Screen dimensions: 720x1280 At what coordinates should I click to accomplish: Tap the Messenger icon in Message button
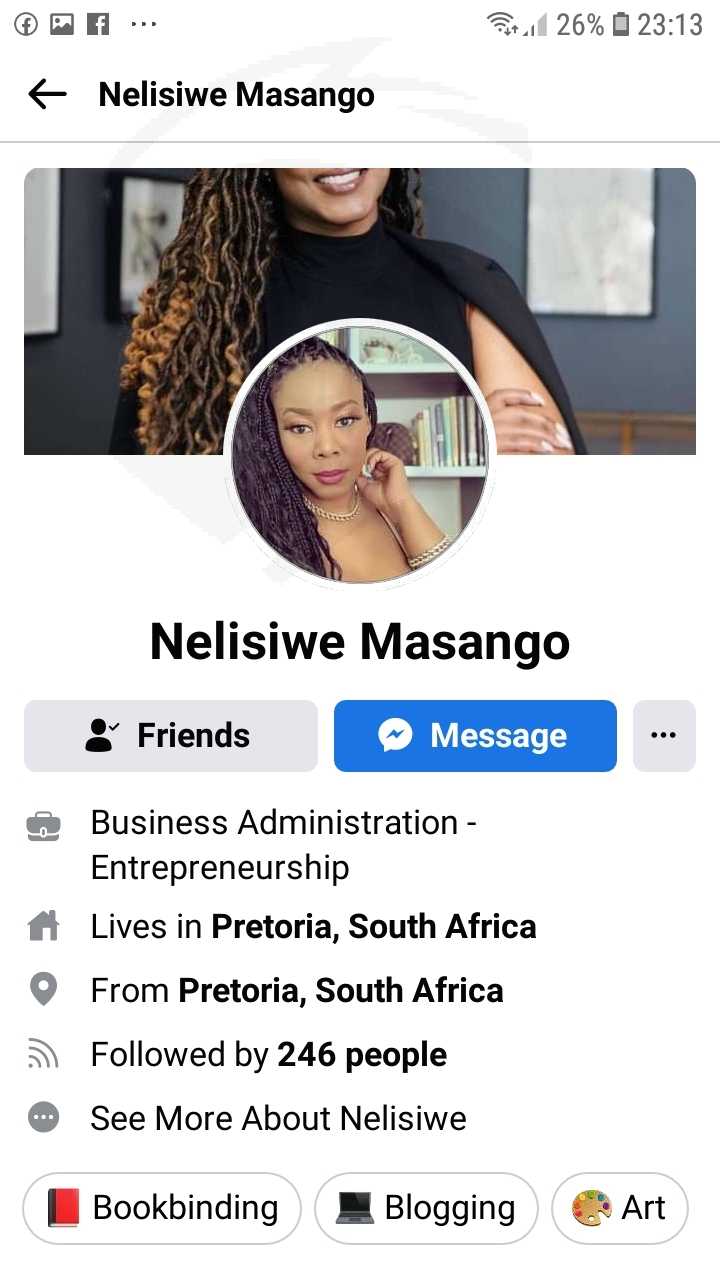[x=396, y=736]
